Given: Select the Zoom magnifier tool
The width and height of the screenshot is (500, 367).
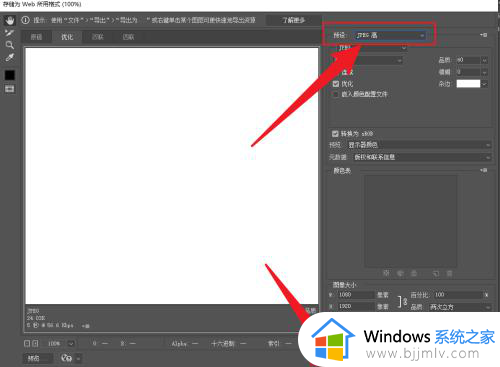Looking at the screenshot, I should tap(10, 45).
